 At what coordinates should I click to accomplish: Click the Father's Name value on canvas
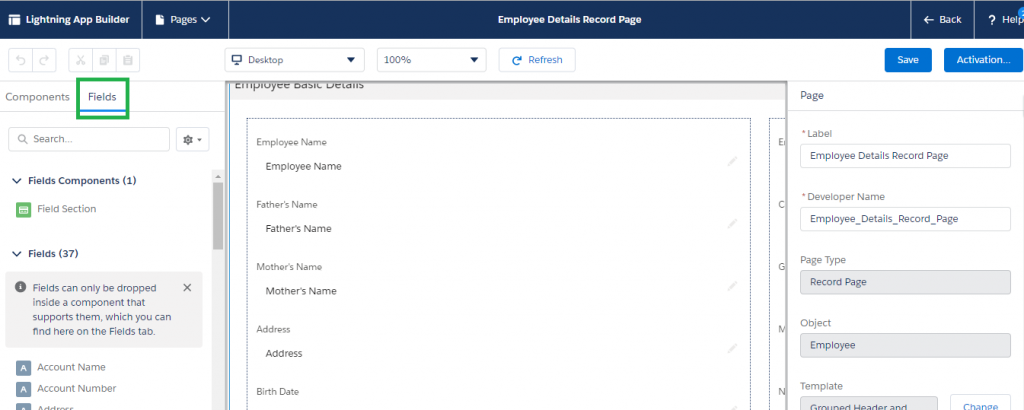[x=298, y=229]
